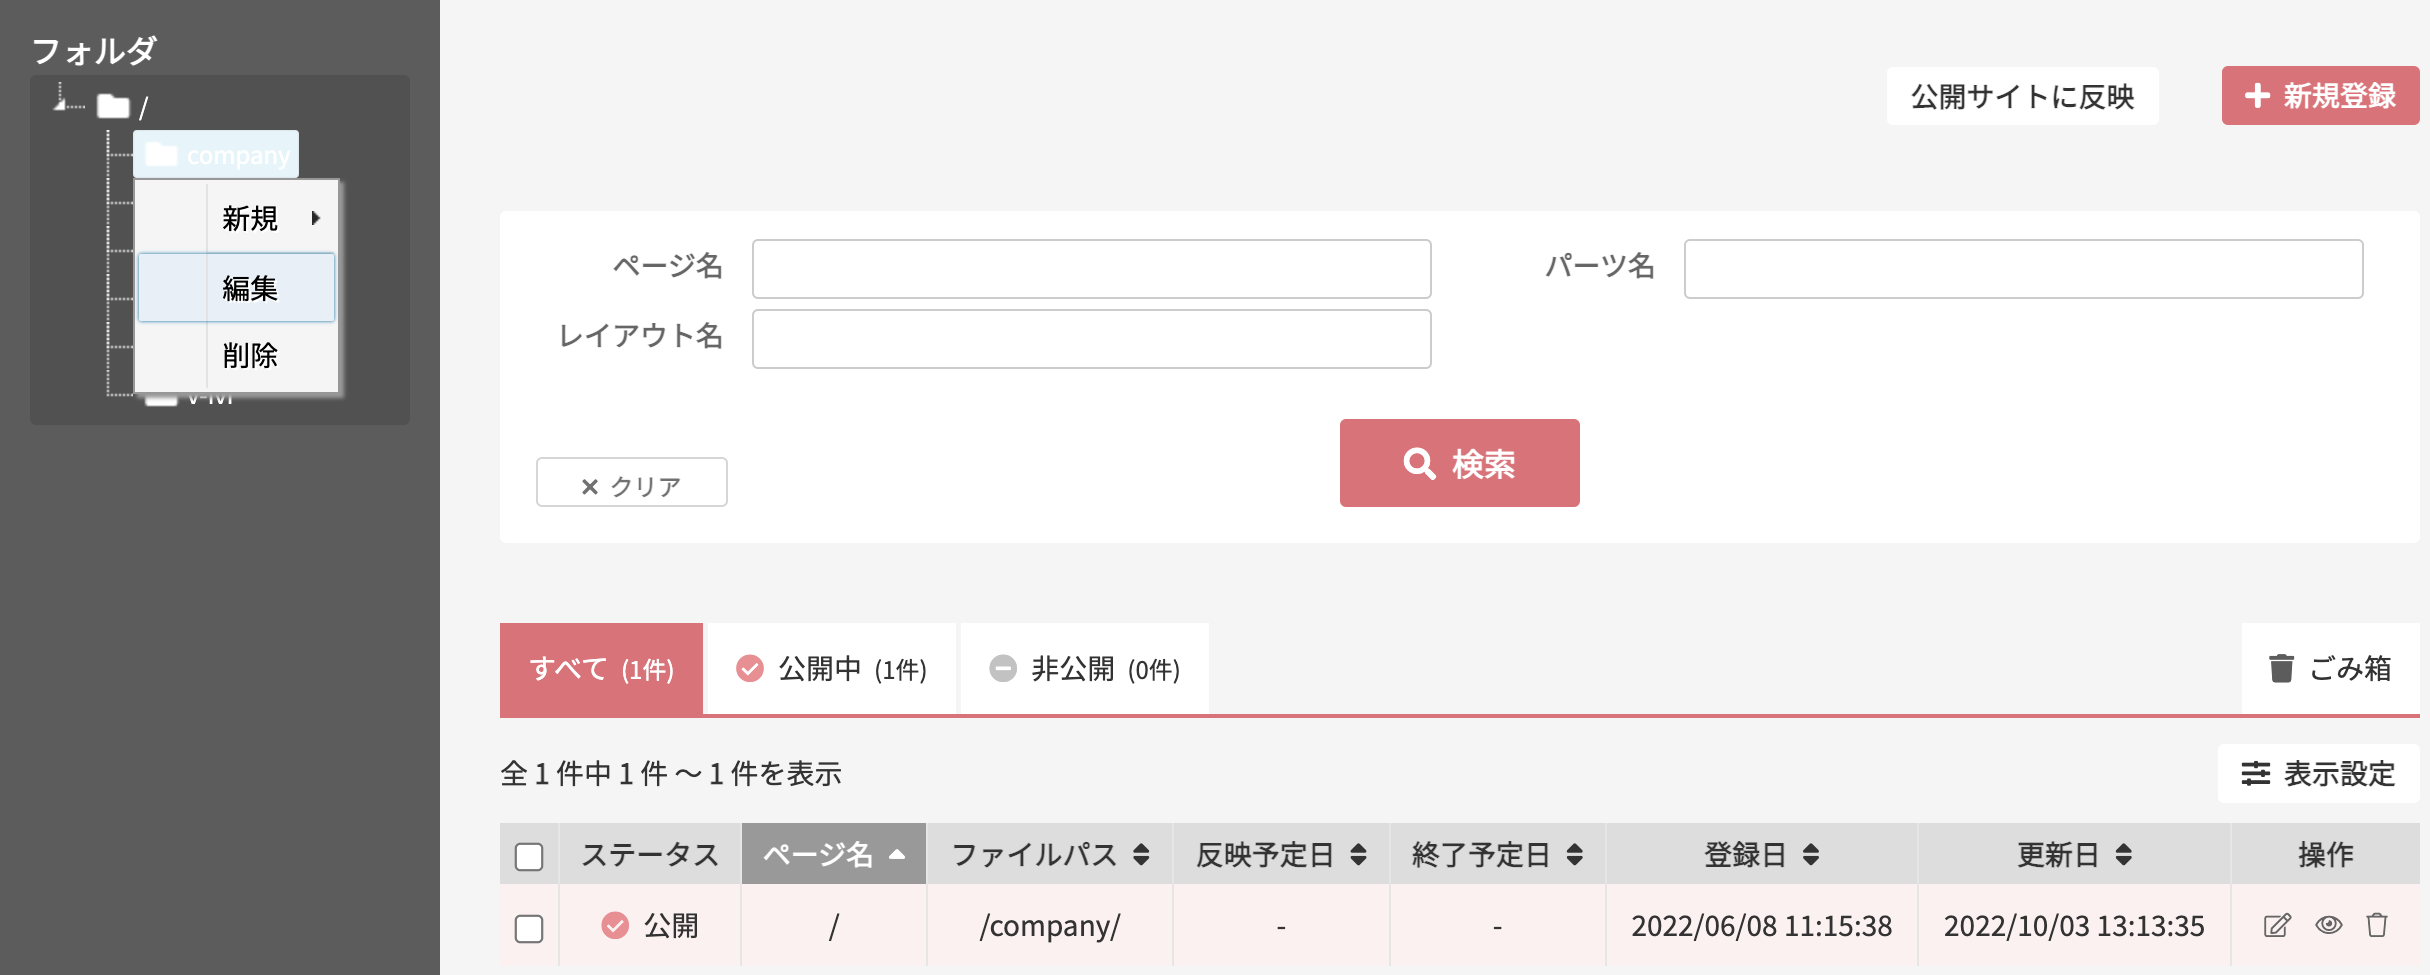This screenshot has height=975, width=2430.
Task: Click the root folder icon in tree
Action: 113,106
